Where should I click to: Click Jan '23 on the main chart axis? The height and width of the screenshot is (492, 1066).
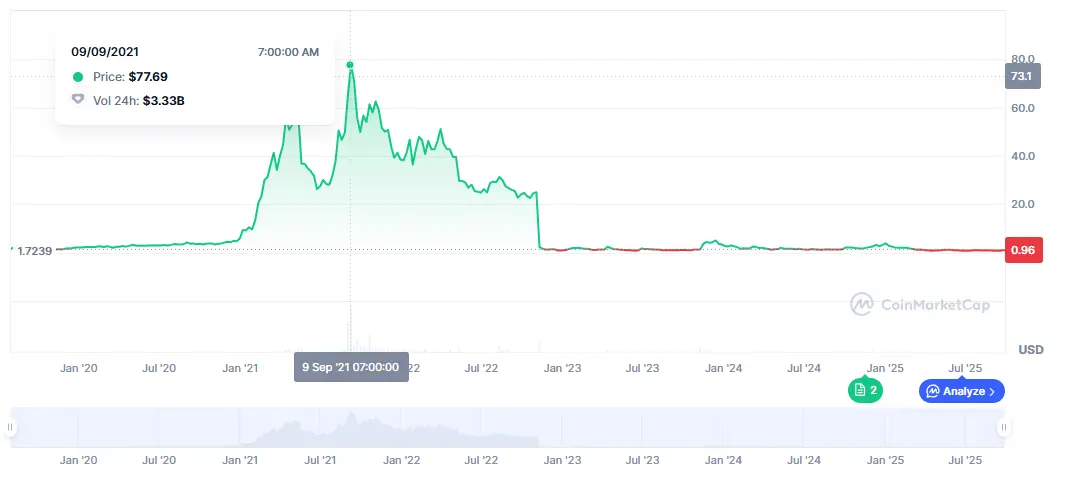point(561,368)
